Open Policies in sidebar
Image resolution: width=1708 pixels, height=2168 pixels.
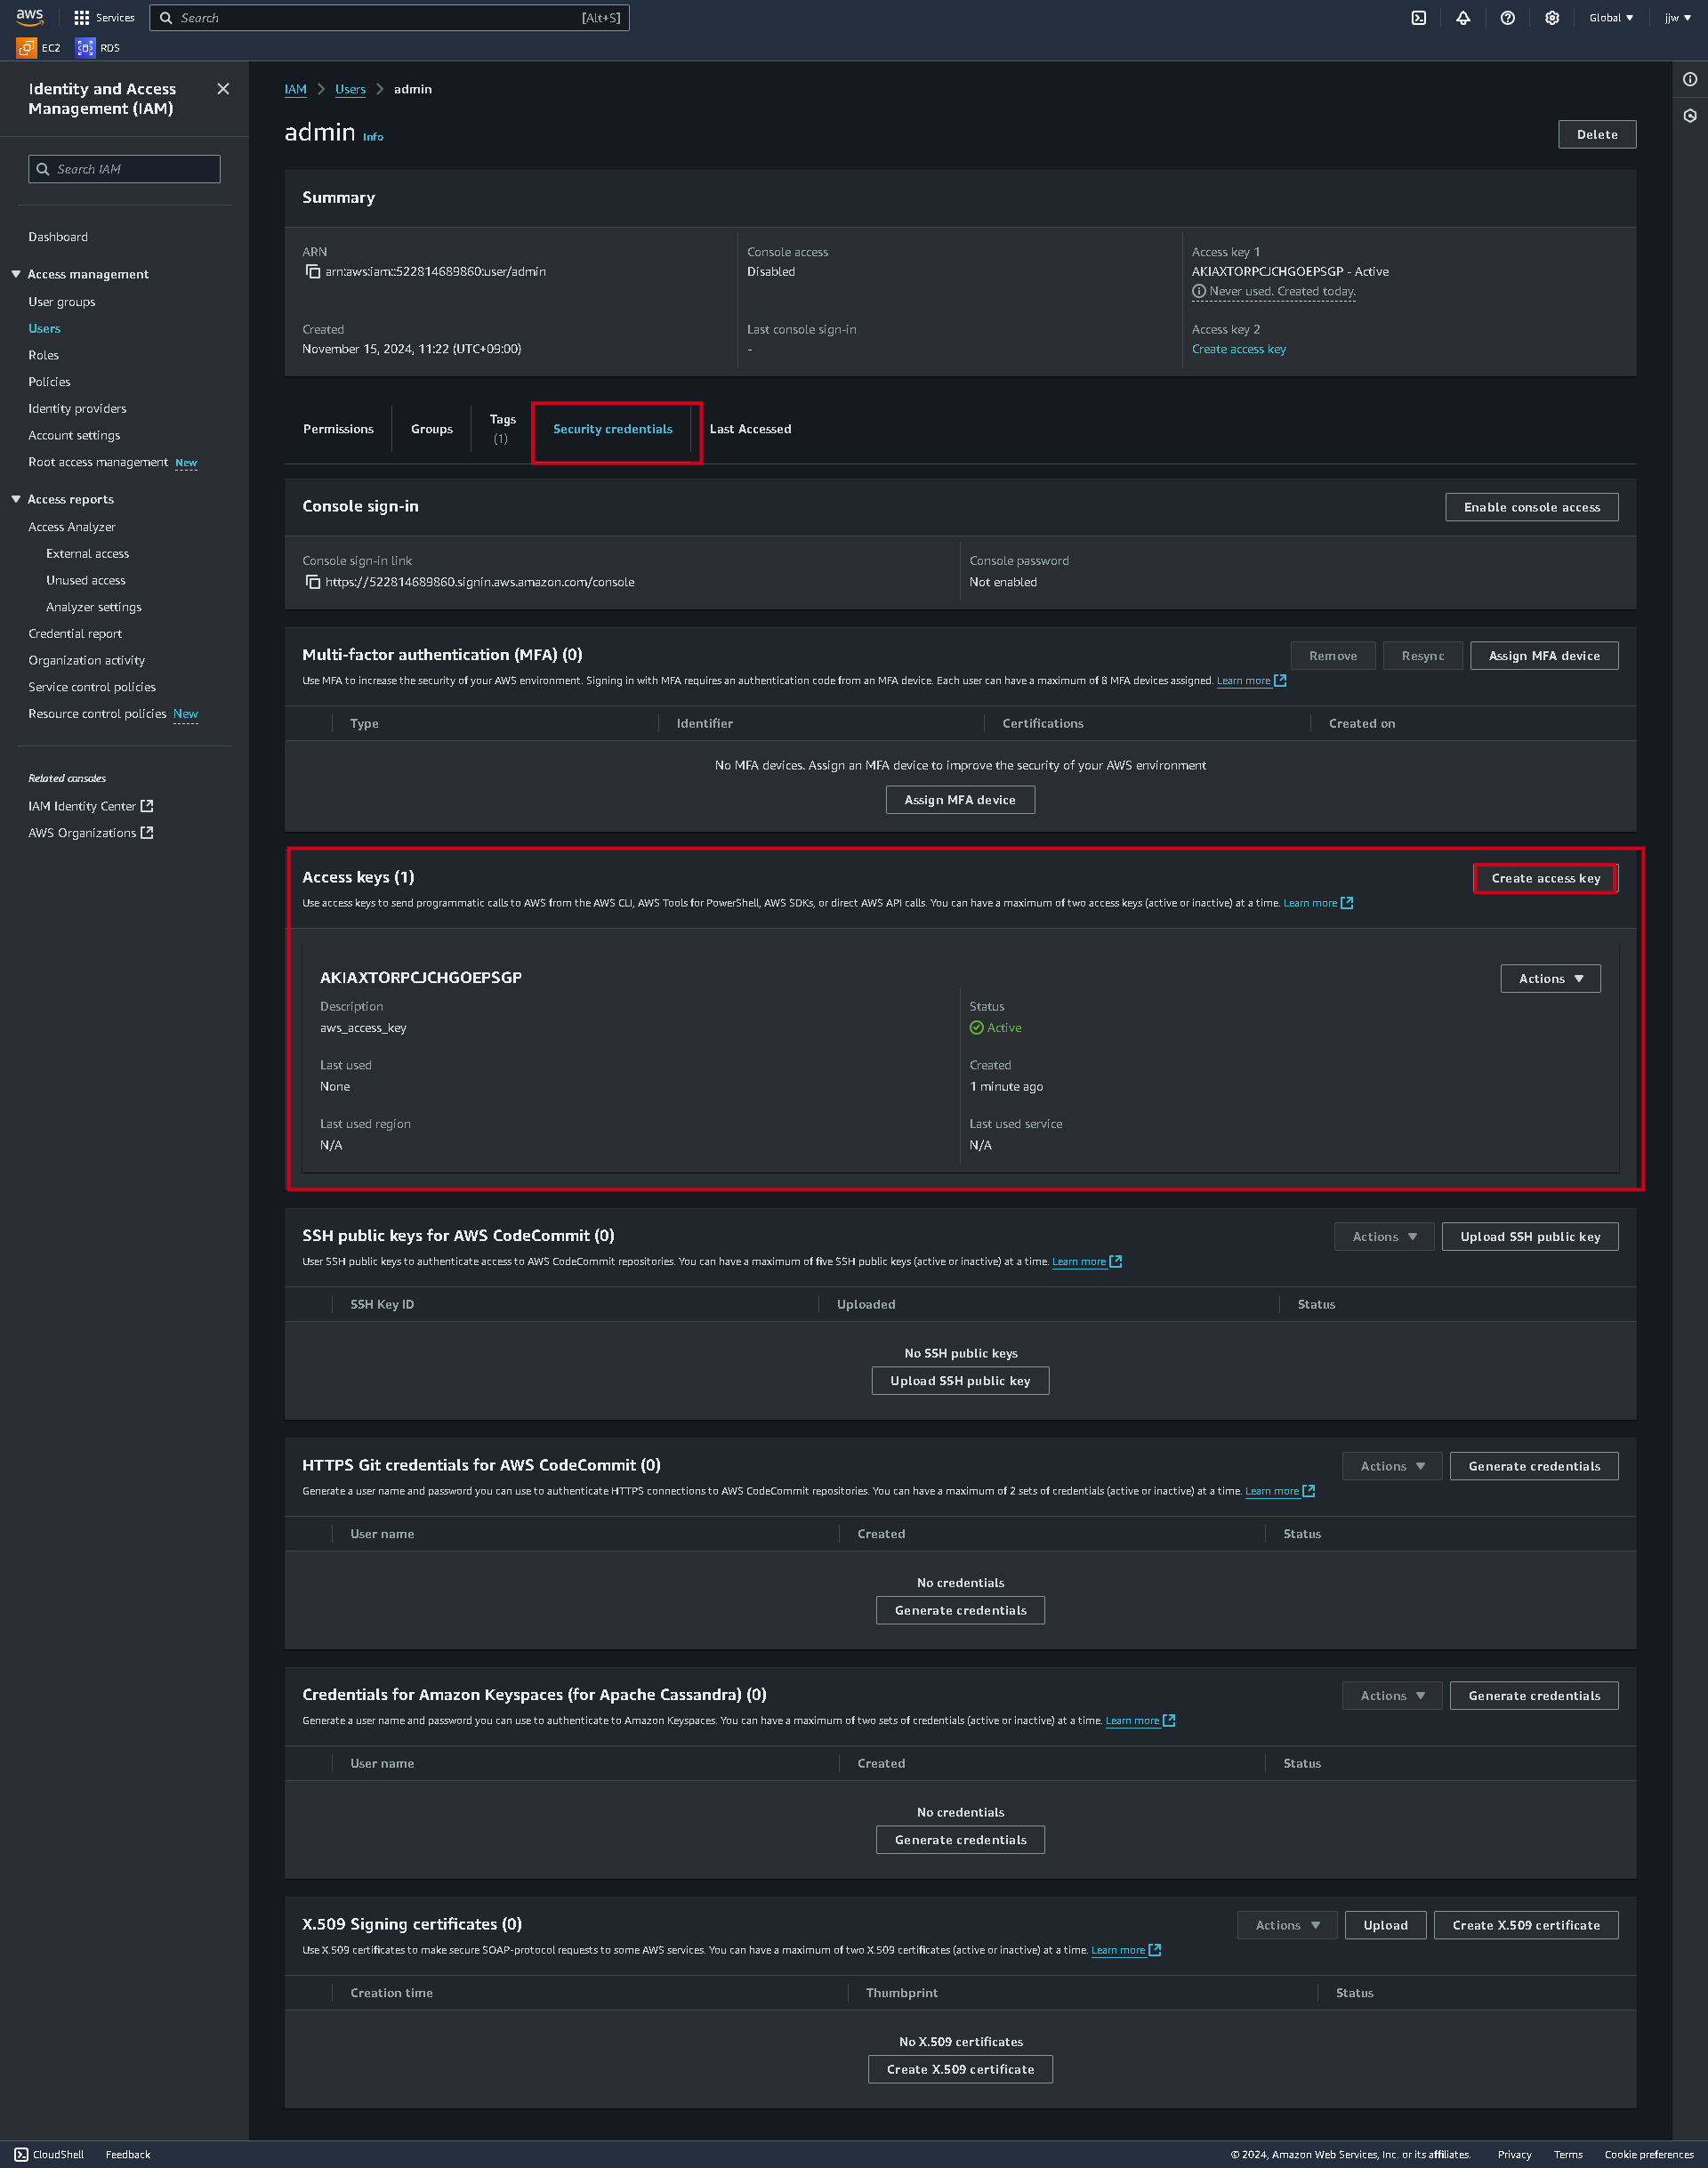[50, 382]
